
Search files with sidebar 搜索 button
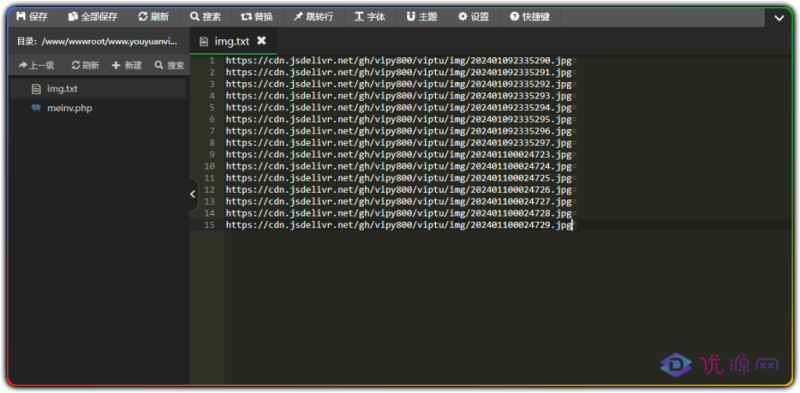point(169,65)
